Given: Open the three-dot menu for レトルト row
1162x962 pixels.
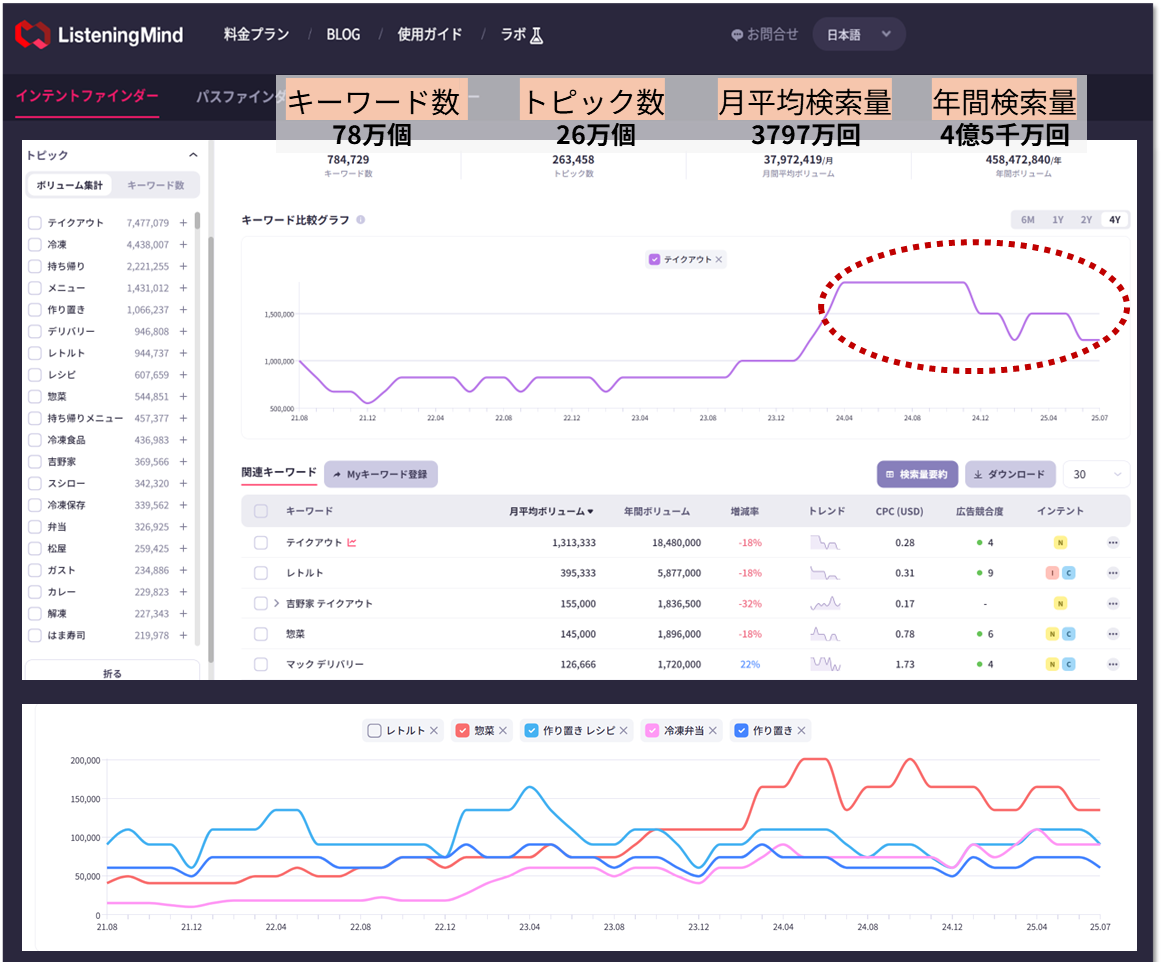Looking at the screenshot, I should (1112, 573).
